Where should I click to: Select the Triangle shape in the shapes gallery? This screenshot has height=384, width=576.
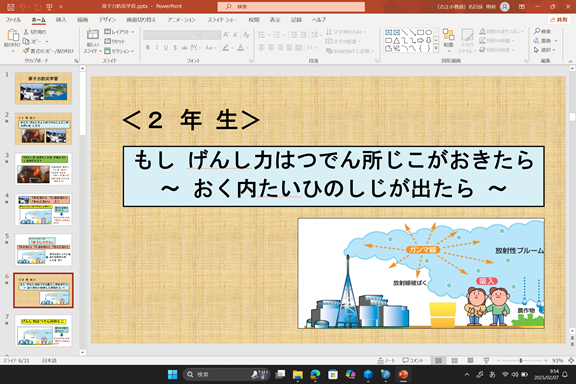[x=396, y=40]
